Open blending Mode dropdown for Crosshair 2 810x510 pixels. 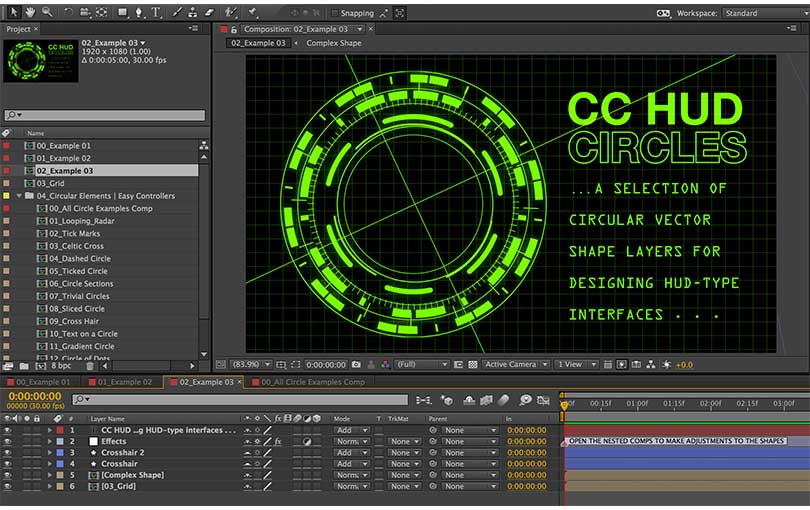[351, 453]
